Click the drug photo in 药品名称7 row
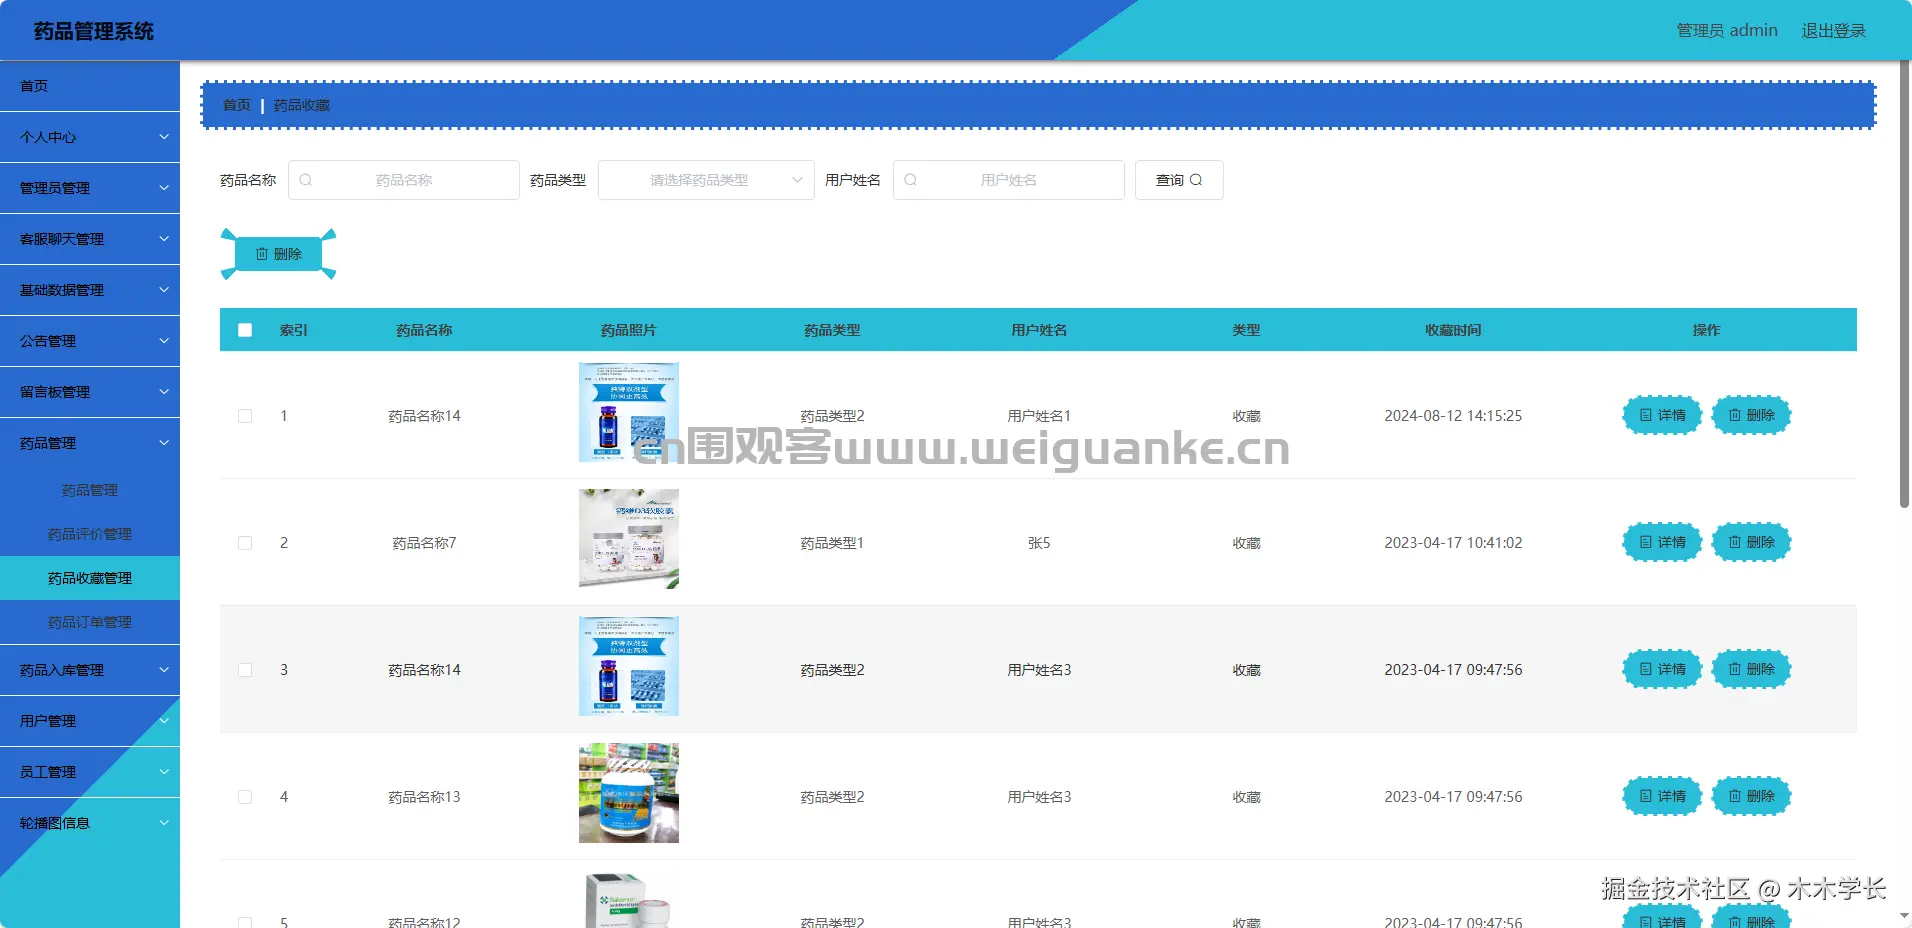Screen dimensions: 1912x928 (629, 539)
